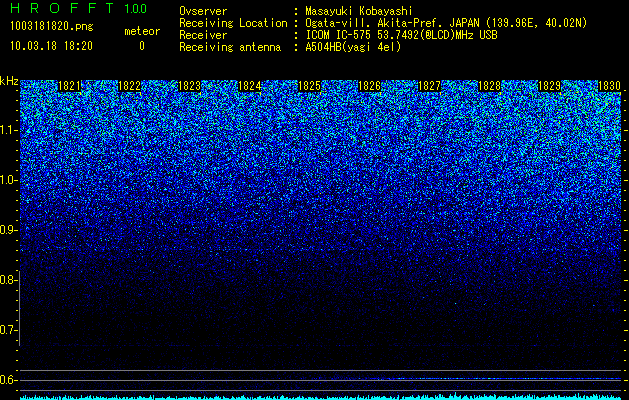Select the 1823 time marker
Viewport: 629px width, 400px height.
[189, 86]
